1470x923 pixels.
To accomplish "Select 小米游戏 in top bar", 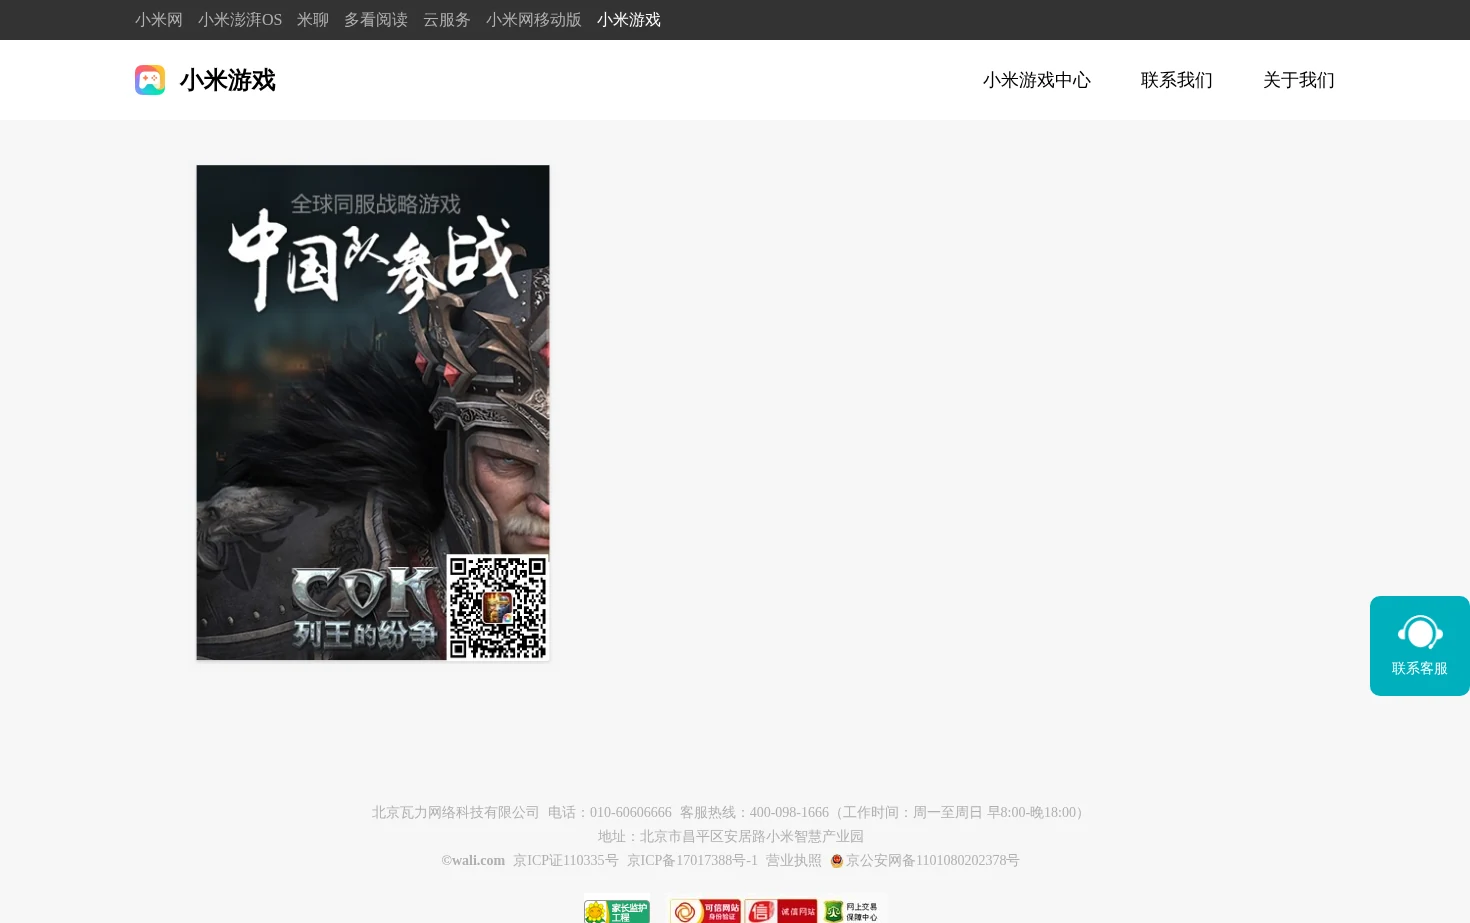I will (629, 20).
